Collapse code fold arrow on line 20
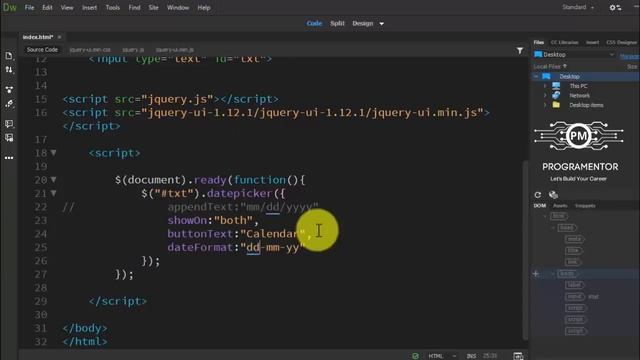Image resolution: width=640 pixels, height=360 pixels. pyautogui.click(x=53, y=180)
